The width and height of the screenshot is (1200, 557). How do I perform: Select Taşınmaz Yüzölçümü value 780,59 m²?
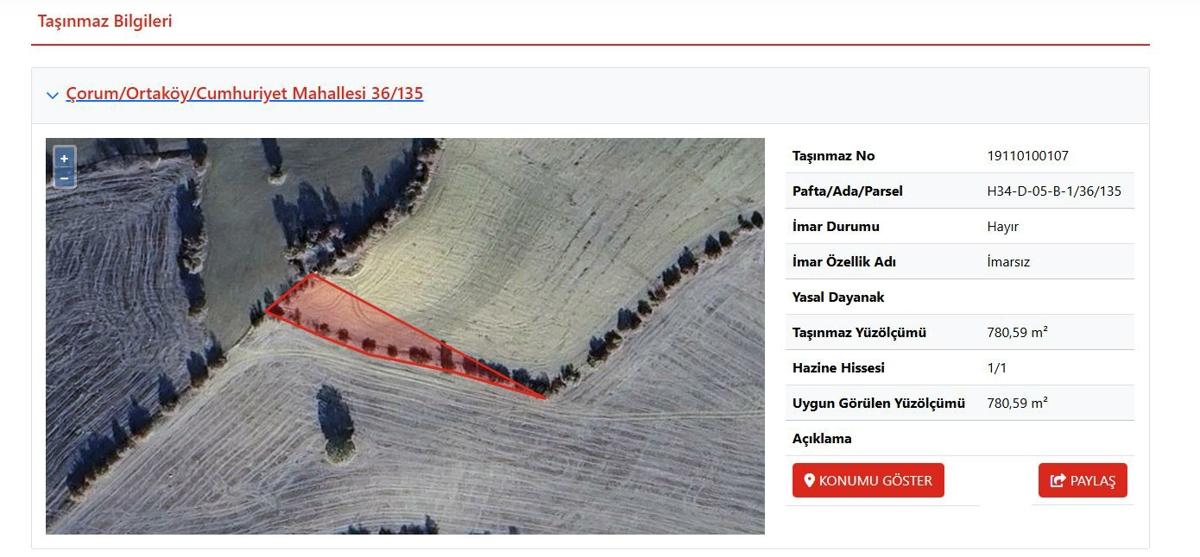coord(1017,332)
